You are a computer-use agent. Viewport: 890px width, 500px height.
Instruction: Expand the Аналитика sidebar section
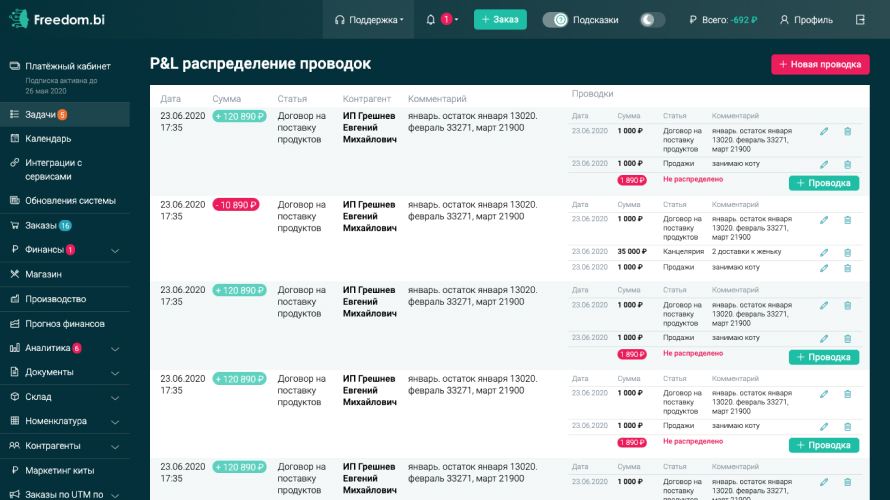click(x=115, y=348)
